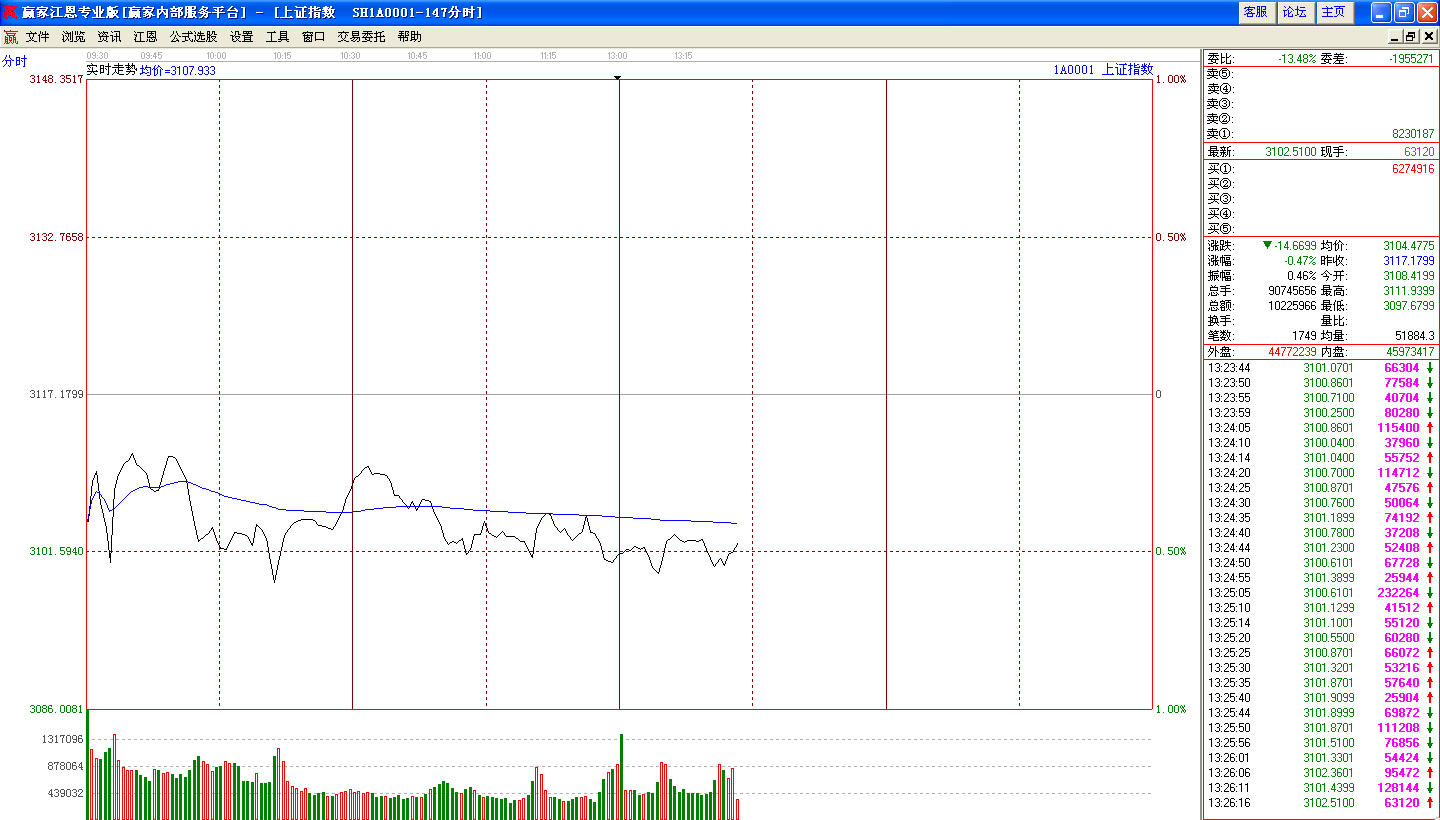Click the 委差 -1955271 value

pos(1411,58)
